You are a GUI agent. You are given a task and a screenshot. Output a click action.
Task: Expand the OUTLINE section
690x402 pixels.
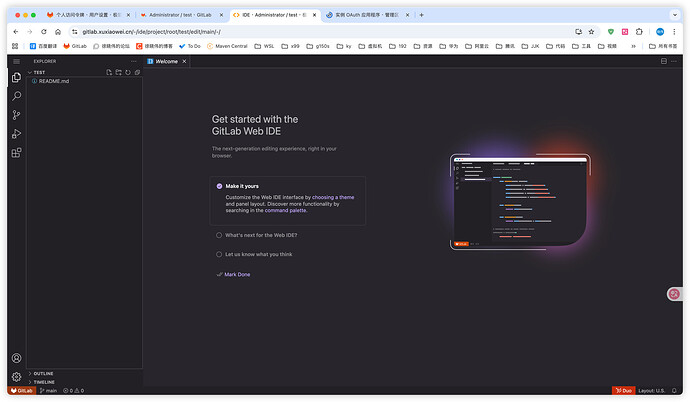(43, 373)
